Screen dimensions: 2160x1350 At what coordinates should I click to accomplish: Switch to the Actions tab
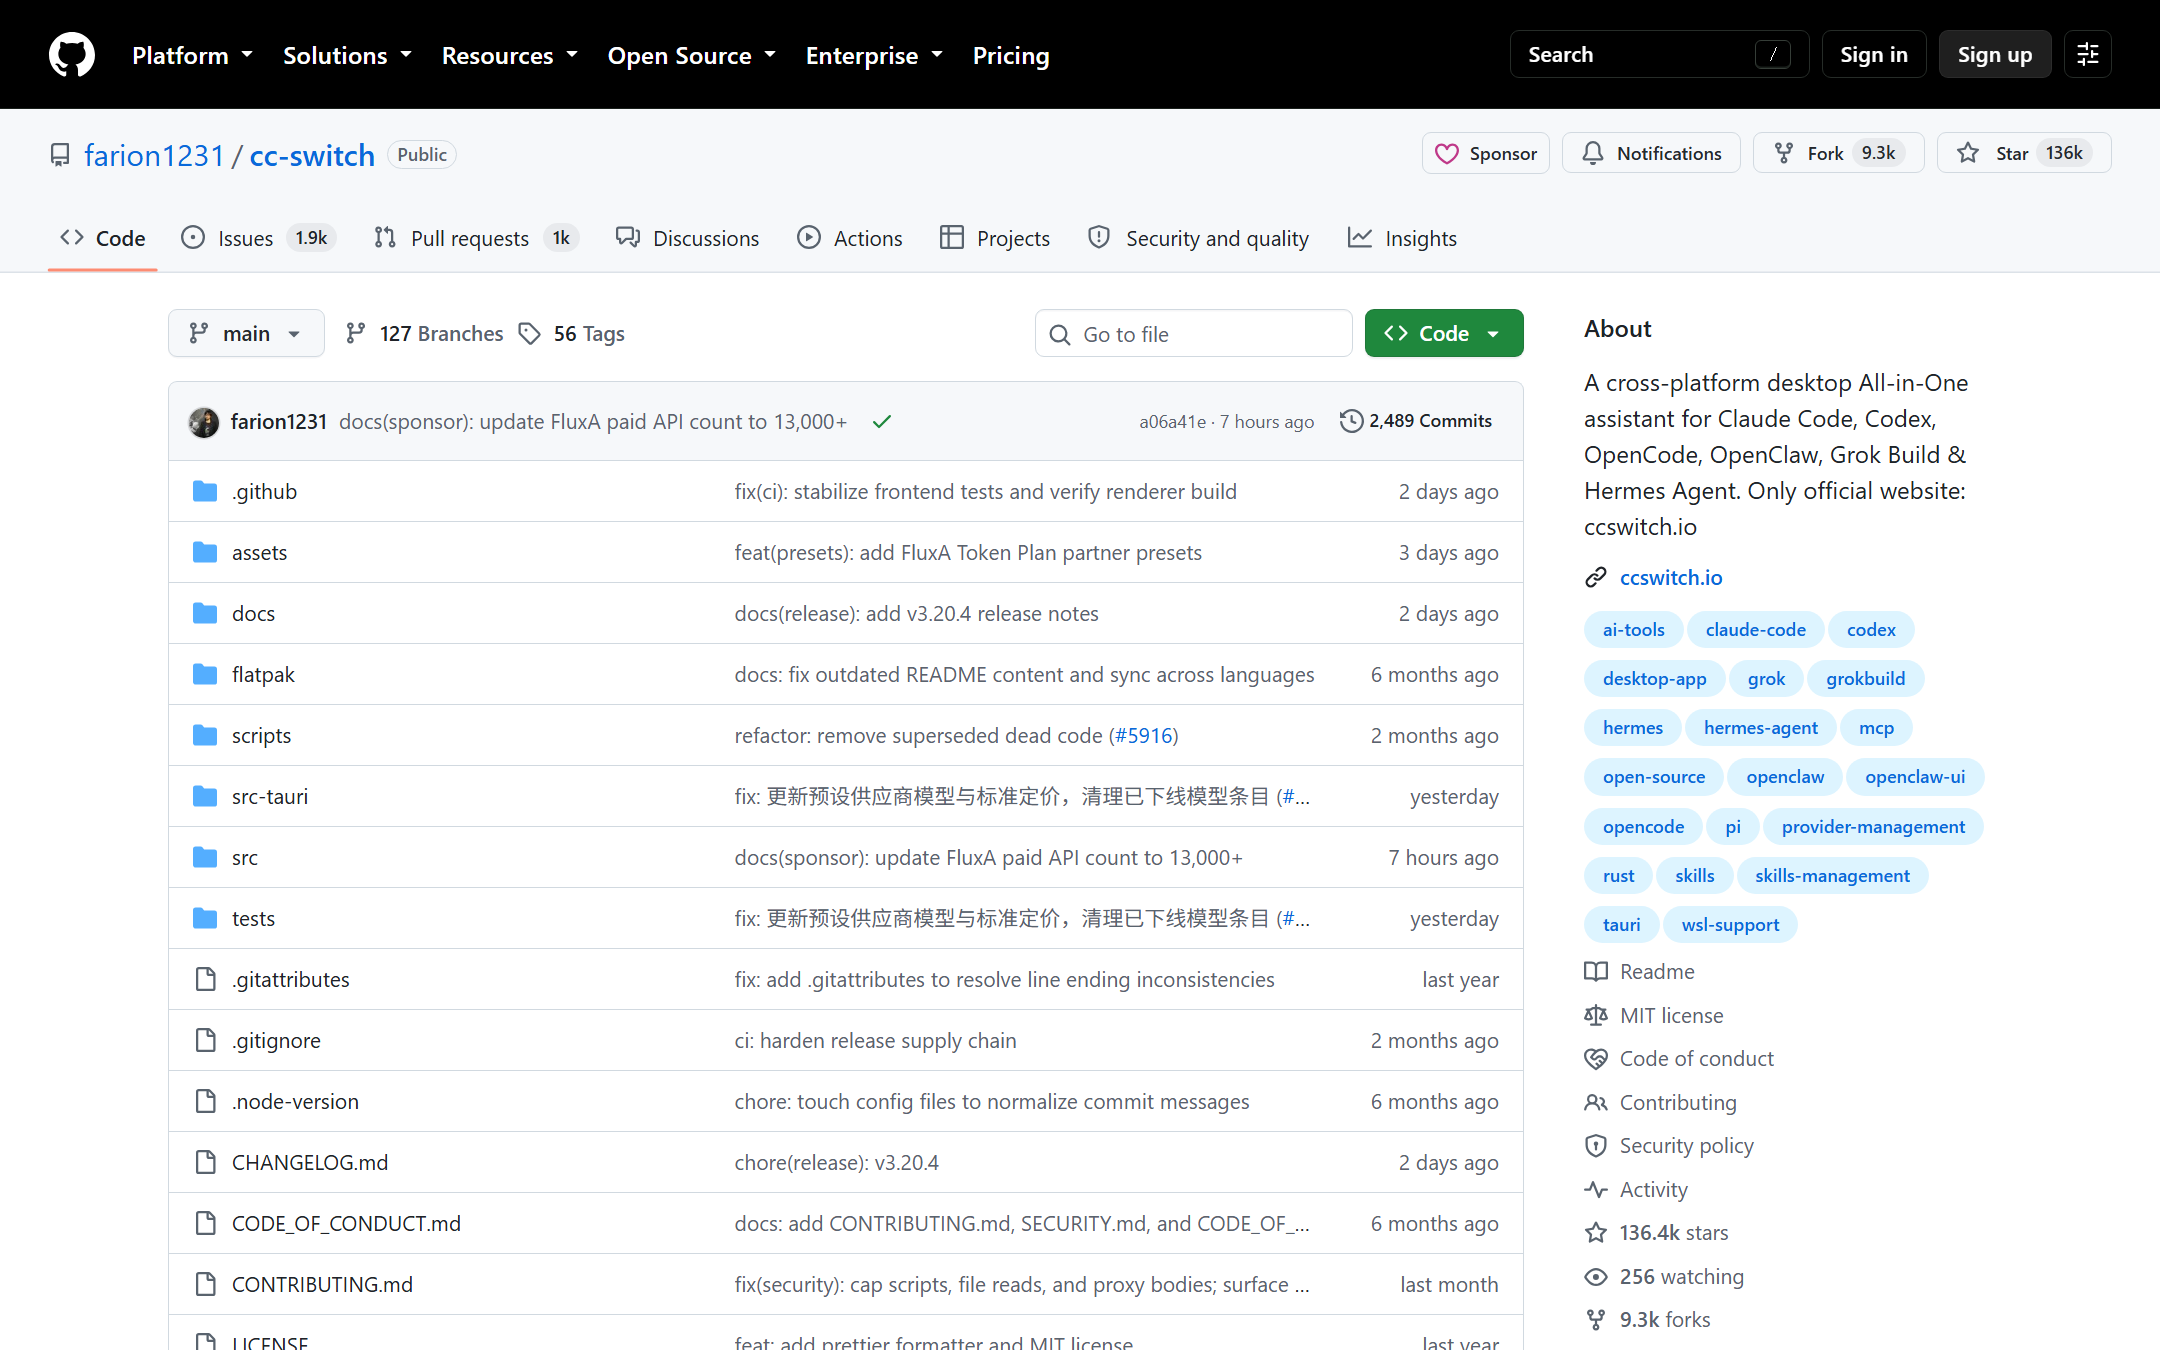(850, 238)
